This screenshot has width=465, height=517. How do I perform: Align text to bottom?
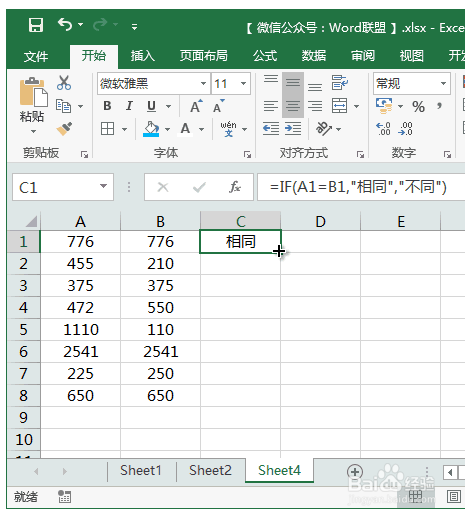[x=315, y=86]
